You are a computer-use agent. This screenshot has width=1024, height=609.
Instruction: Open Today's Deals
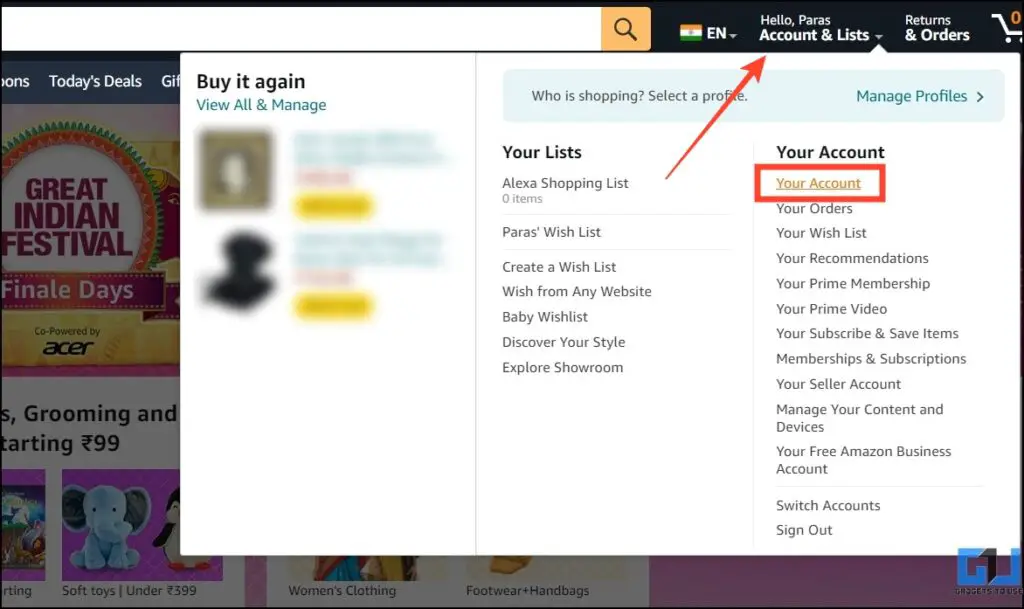[x=95, y=81]
